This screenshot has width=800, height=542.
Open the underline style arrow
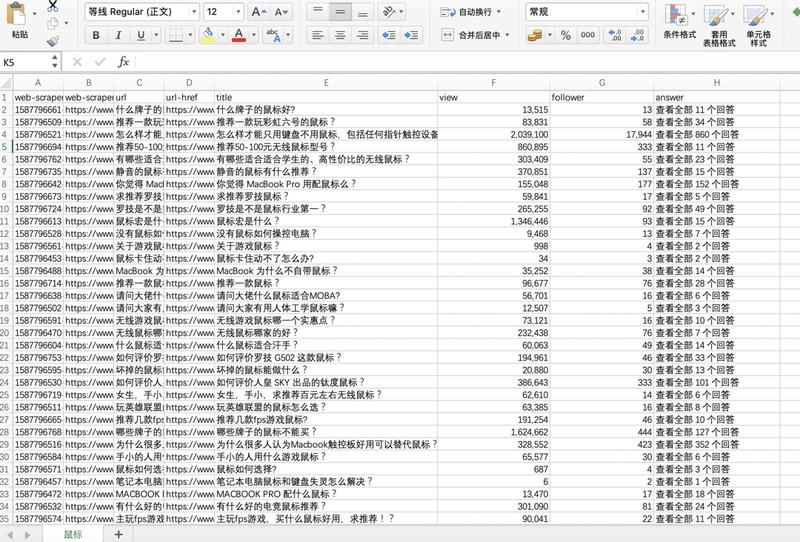pyautogui.click(x=156, y=35)
